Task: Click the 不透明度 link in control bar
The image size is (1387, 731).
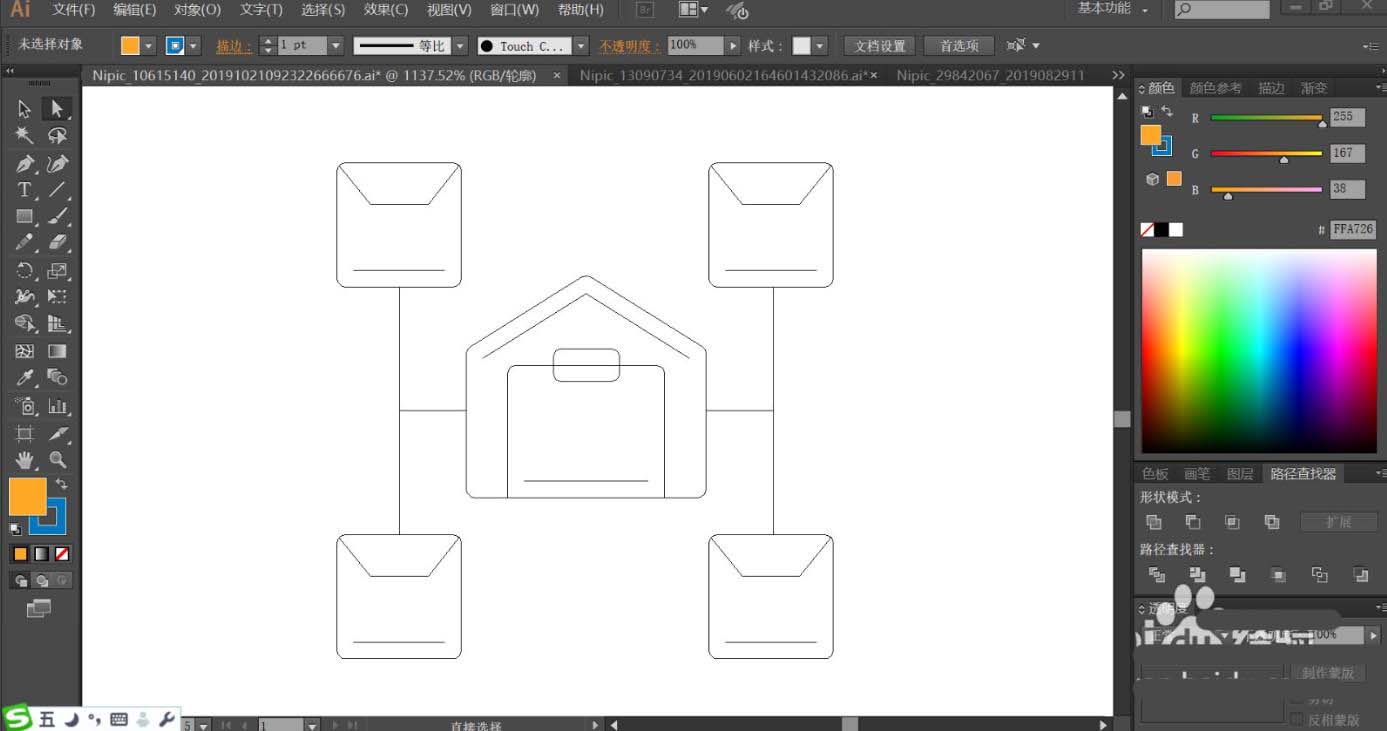Action: tap(629, 46)
